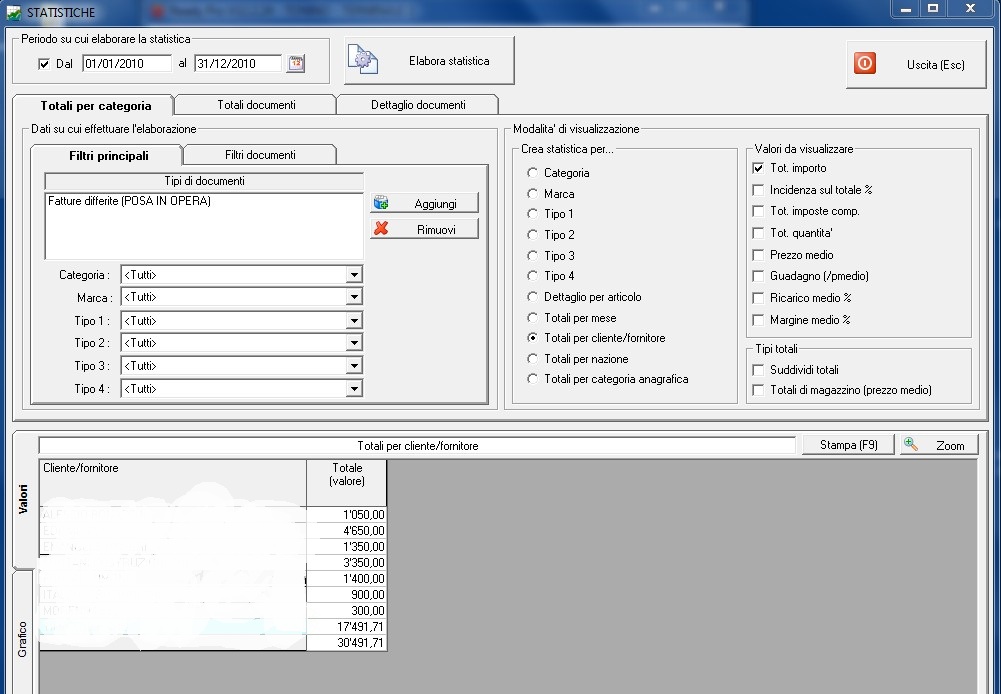
Task: Enable Tot. imposte comp. checkbox
Action: tap(758, 211)
